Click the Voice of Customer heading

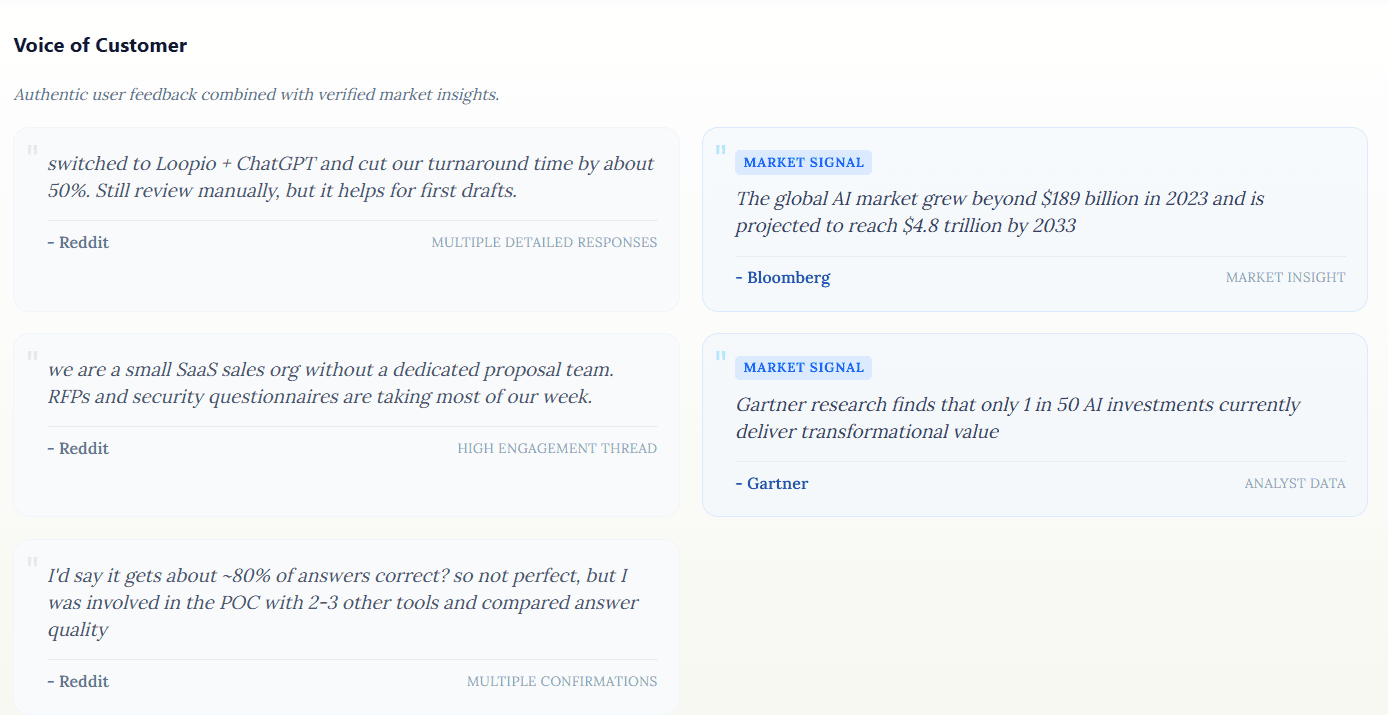pyautogui.click(x=100, y=45)
